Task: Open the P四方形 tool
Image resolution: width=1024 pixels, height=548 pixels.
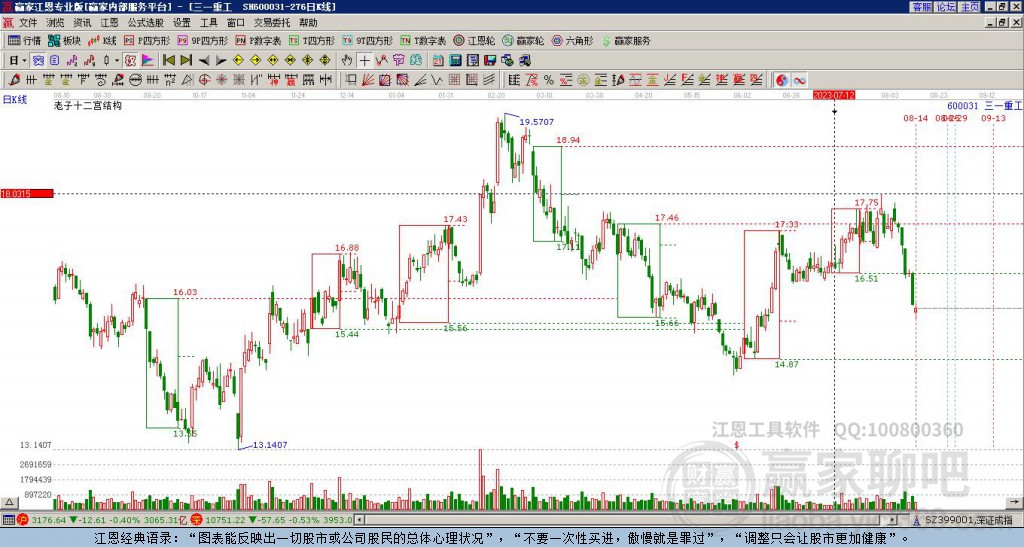Action: [x=148, y=40]
